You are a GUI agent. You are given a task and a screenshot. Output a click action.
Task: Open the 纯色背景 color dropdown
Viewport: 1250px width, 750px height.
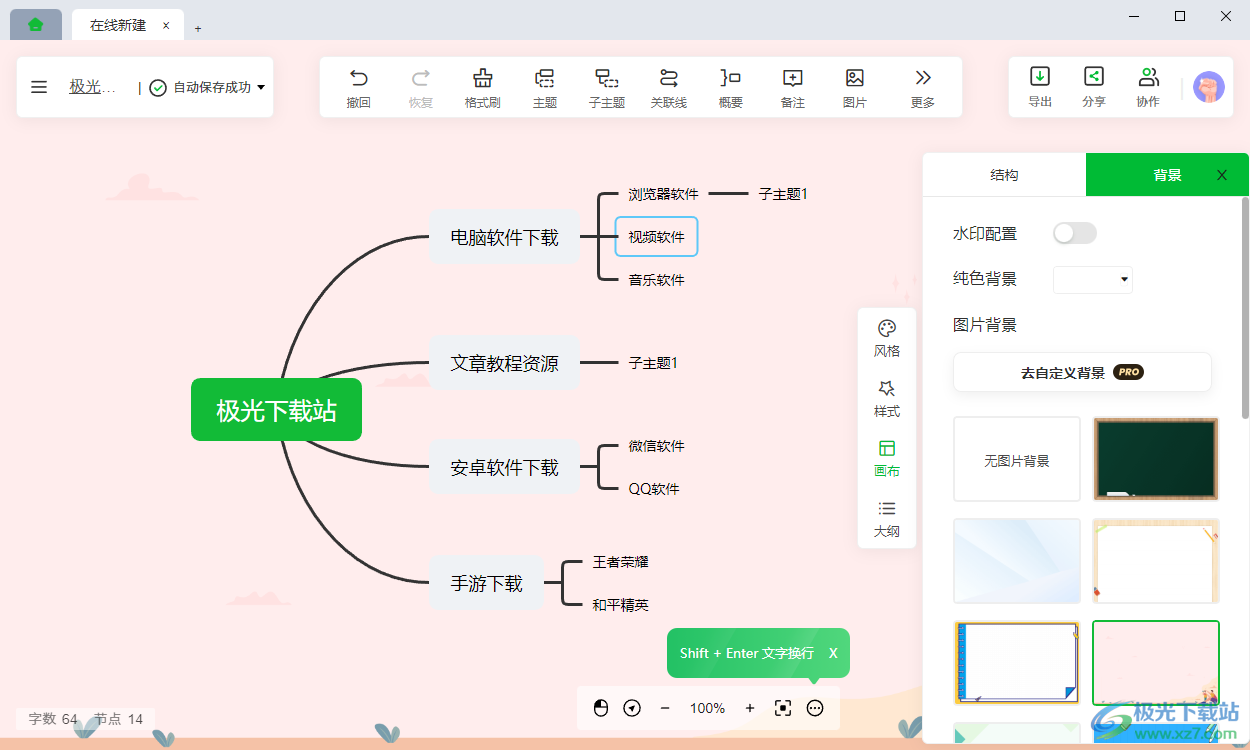(1093, 279)
